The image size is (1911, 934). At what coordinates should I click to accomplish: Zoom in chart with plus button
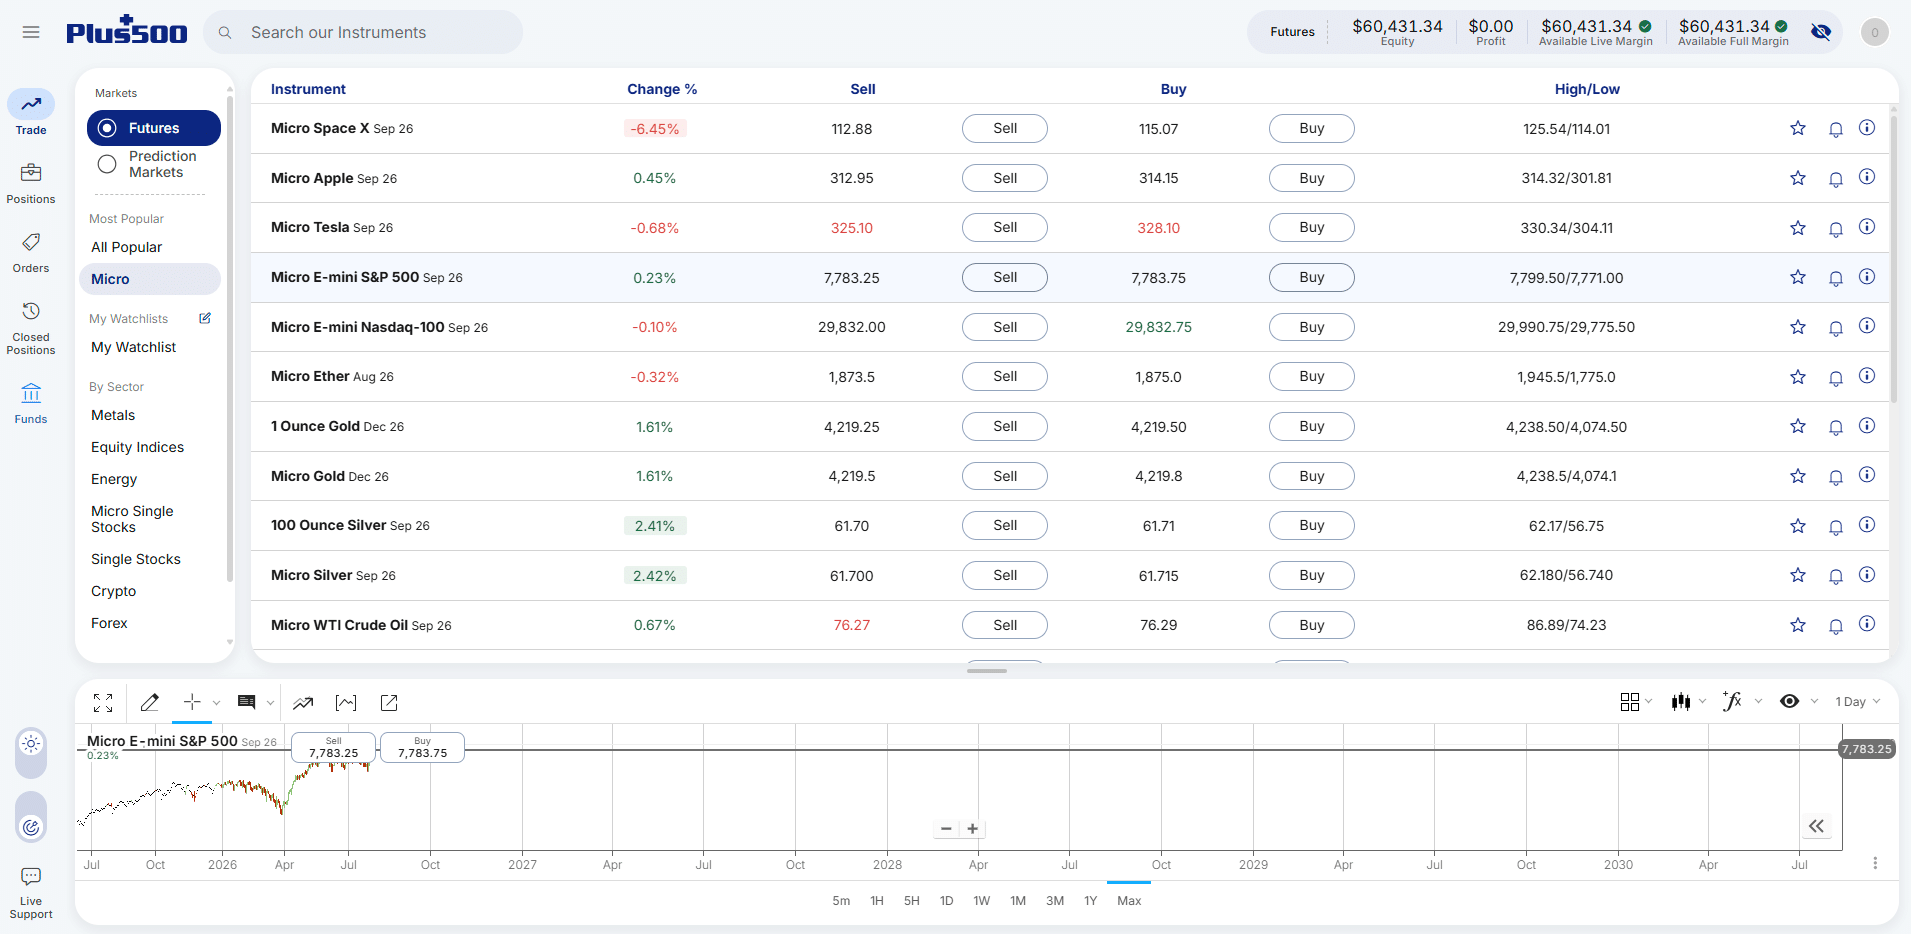coord(973,829)
